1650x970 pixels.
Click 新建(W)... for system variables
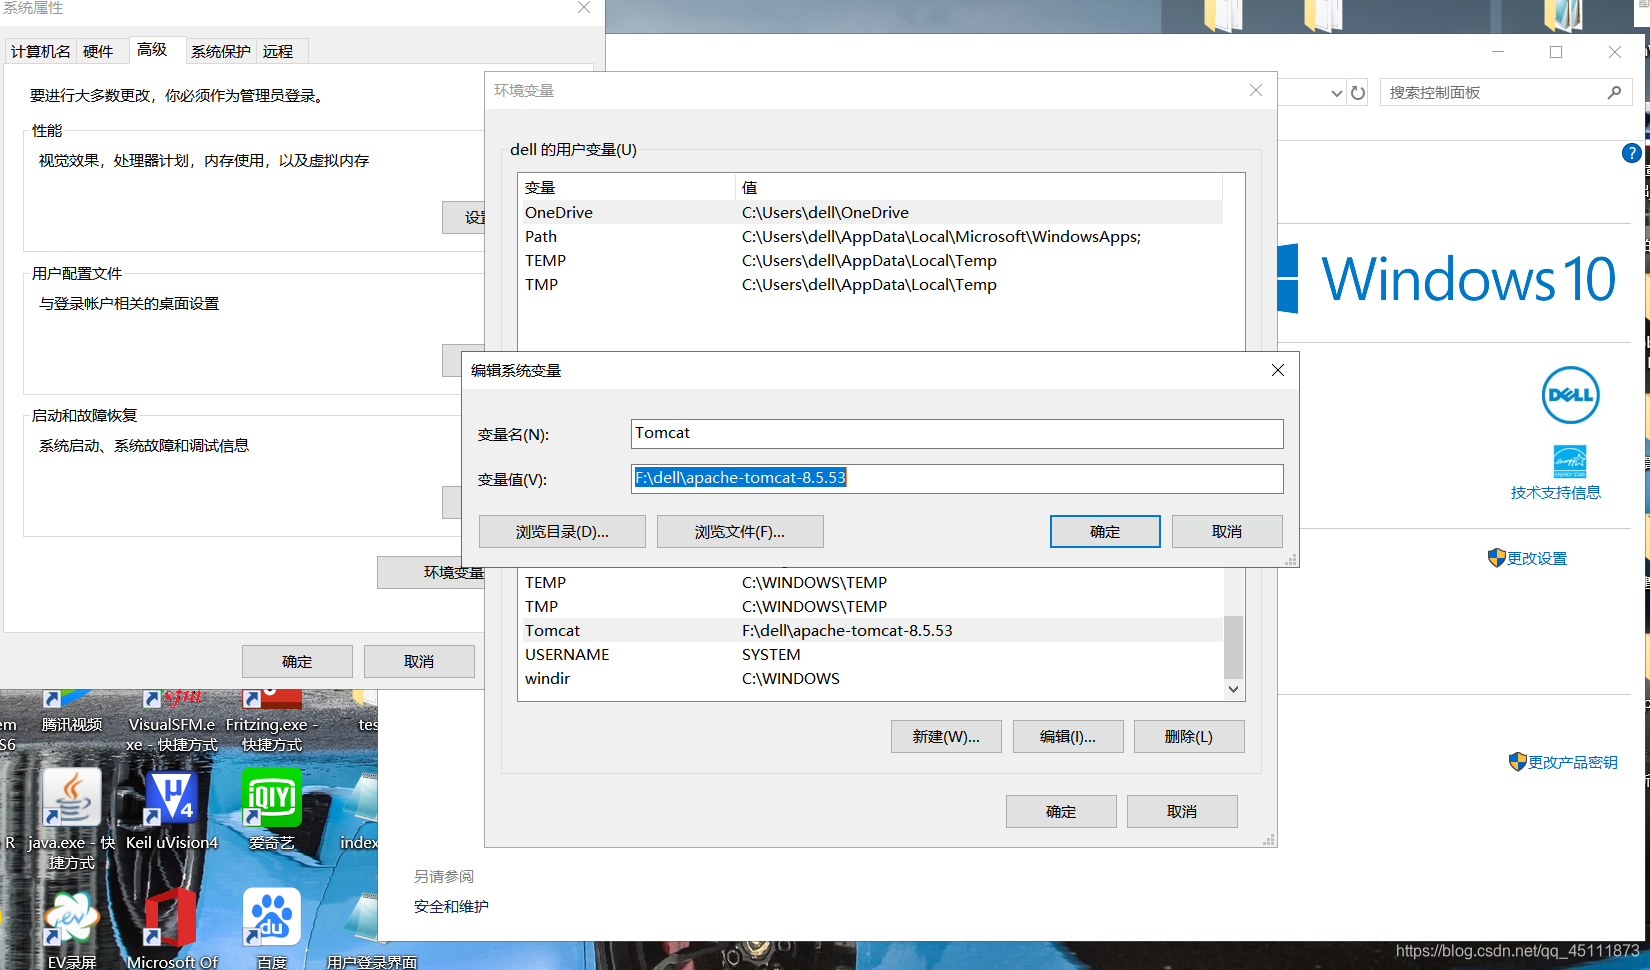pos(946,737)
